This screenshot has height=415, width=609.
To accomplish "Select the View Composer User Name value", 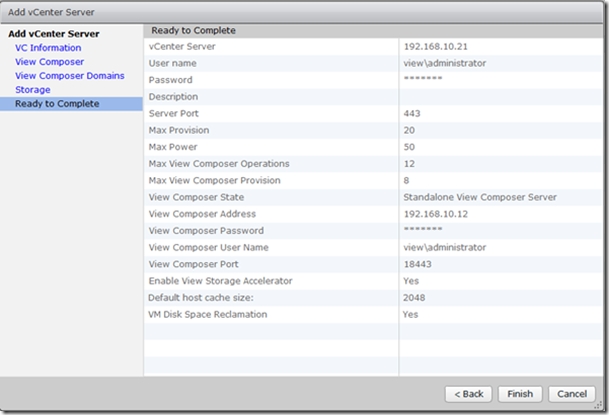I will click(x=445, y=247).
